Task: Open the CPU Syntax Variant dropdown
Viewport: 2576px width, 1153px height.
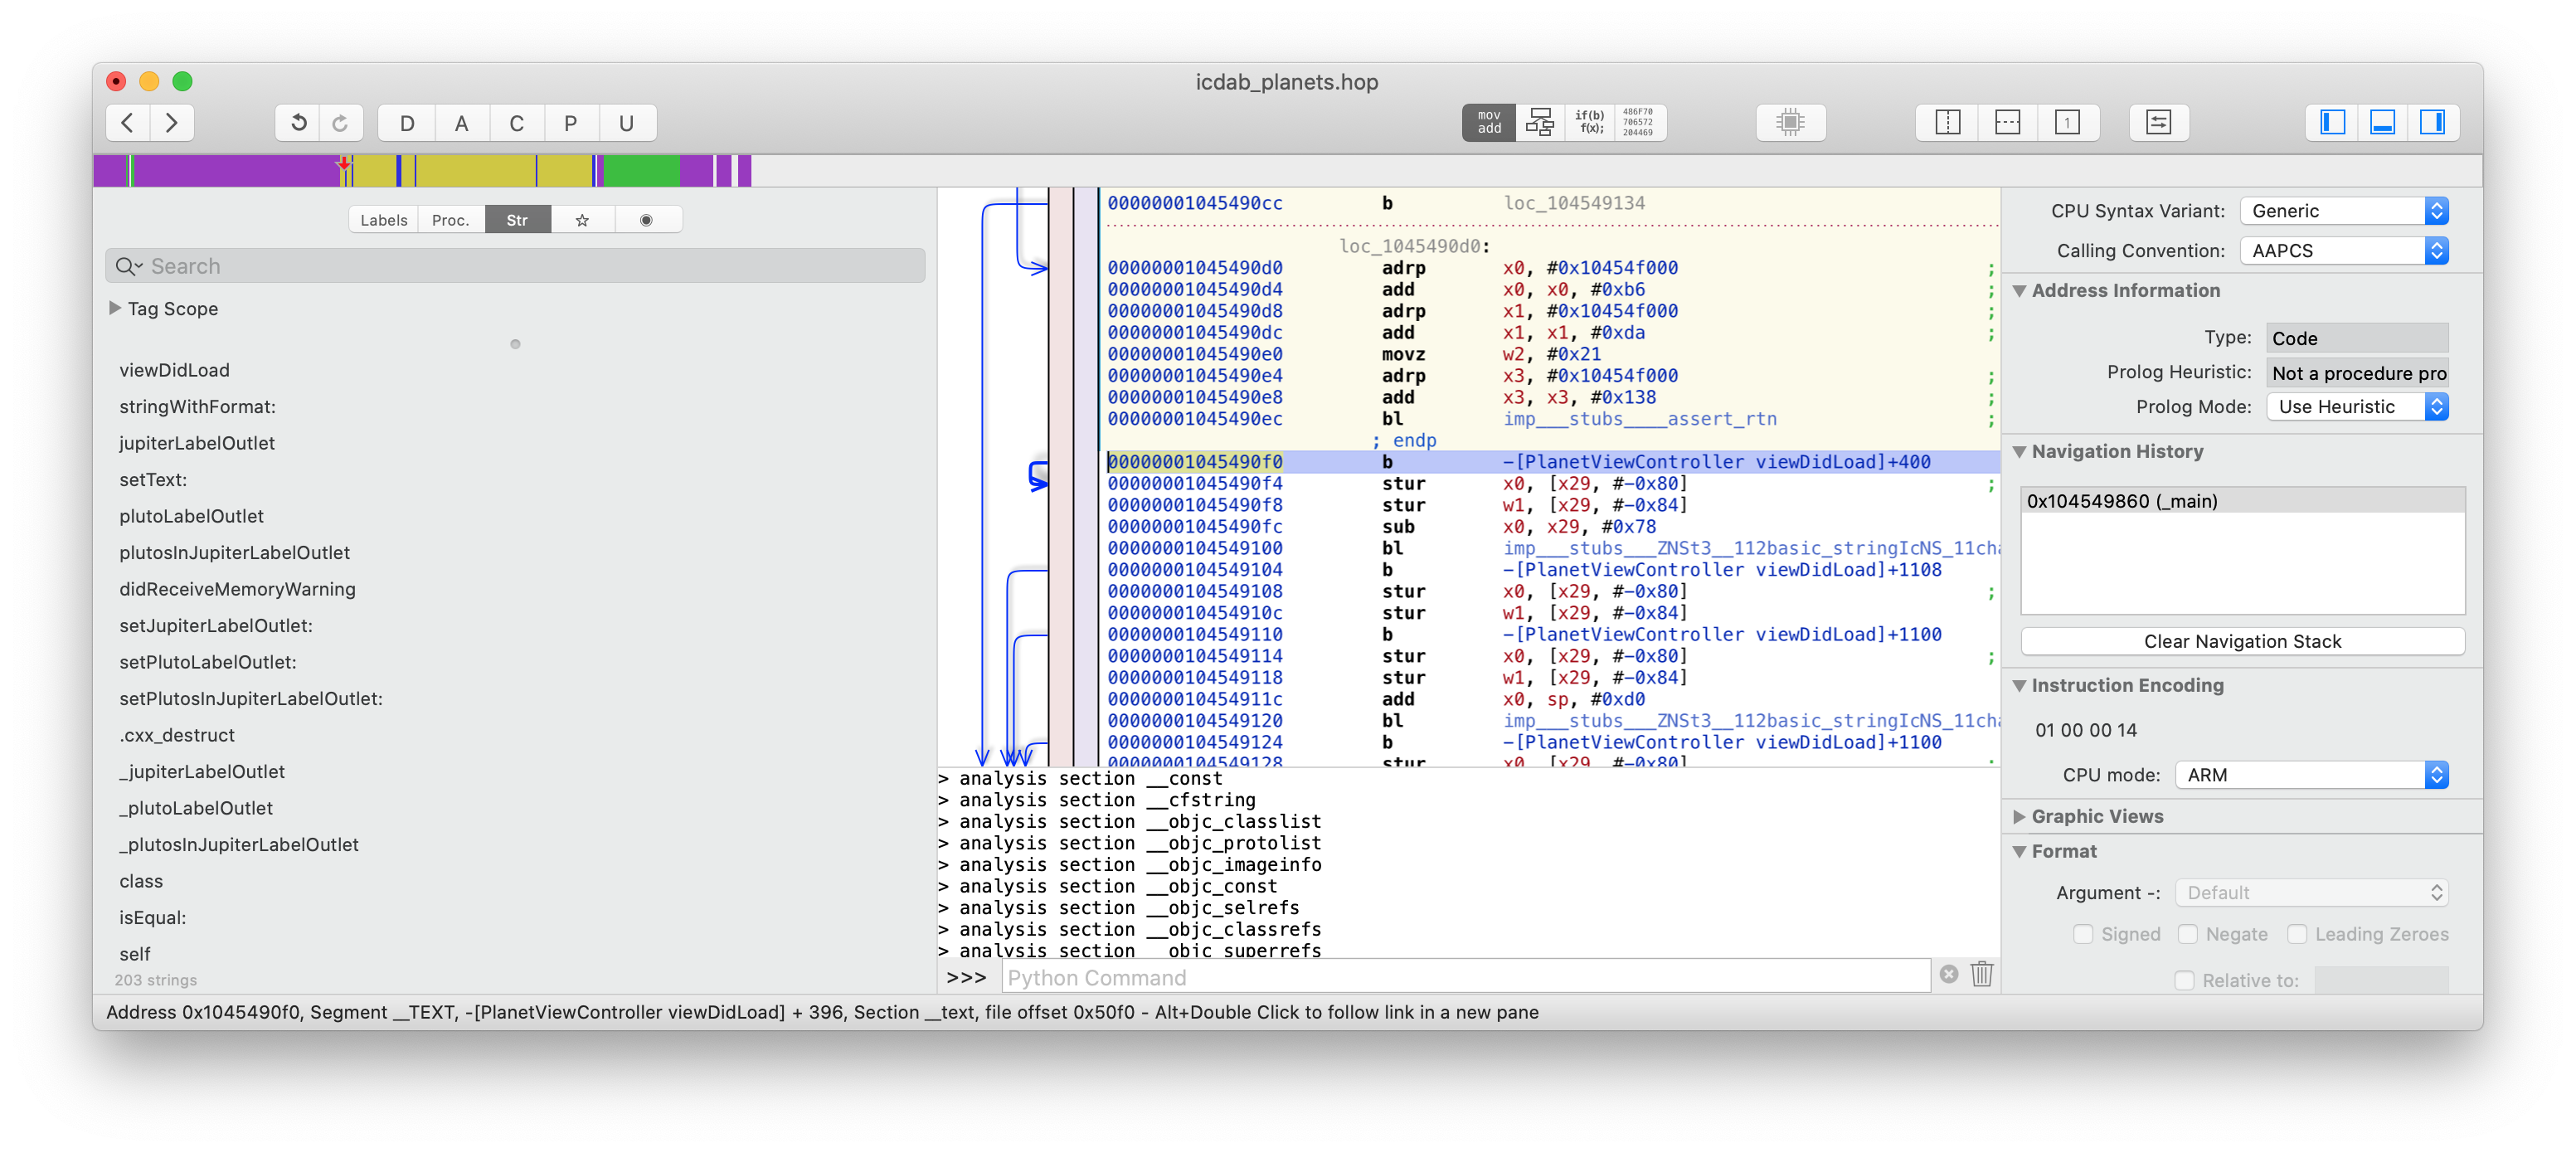Action: click(2344, 211)
